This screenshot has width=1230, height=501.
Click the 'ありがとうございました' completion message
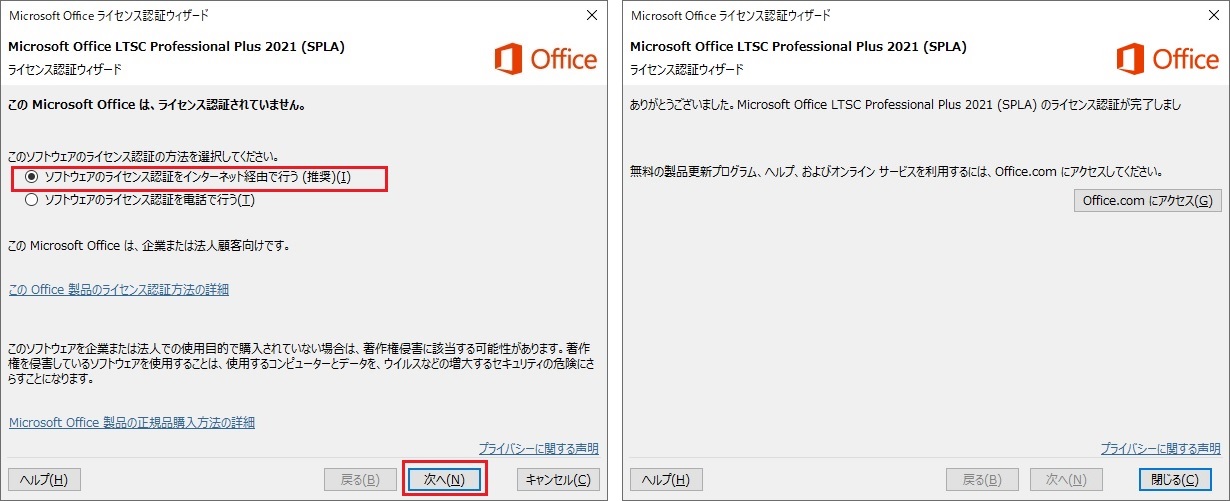click(x=906, y=104)
